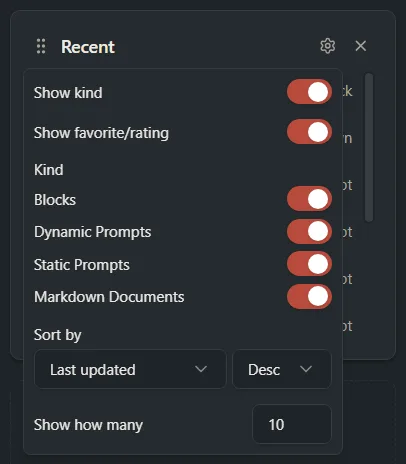Click the Recent panel title
Viewport: 406px width, 464px height.
point(88,47)
